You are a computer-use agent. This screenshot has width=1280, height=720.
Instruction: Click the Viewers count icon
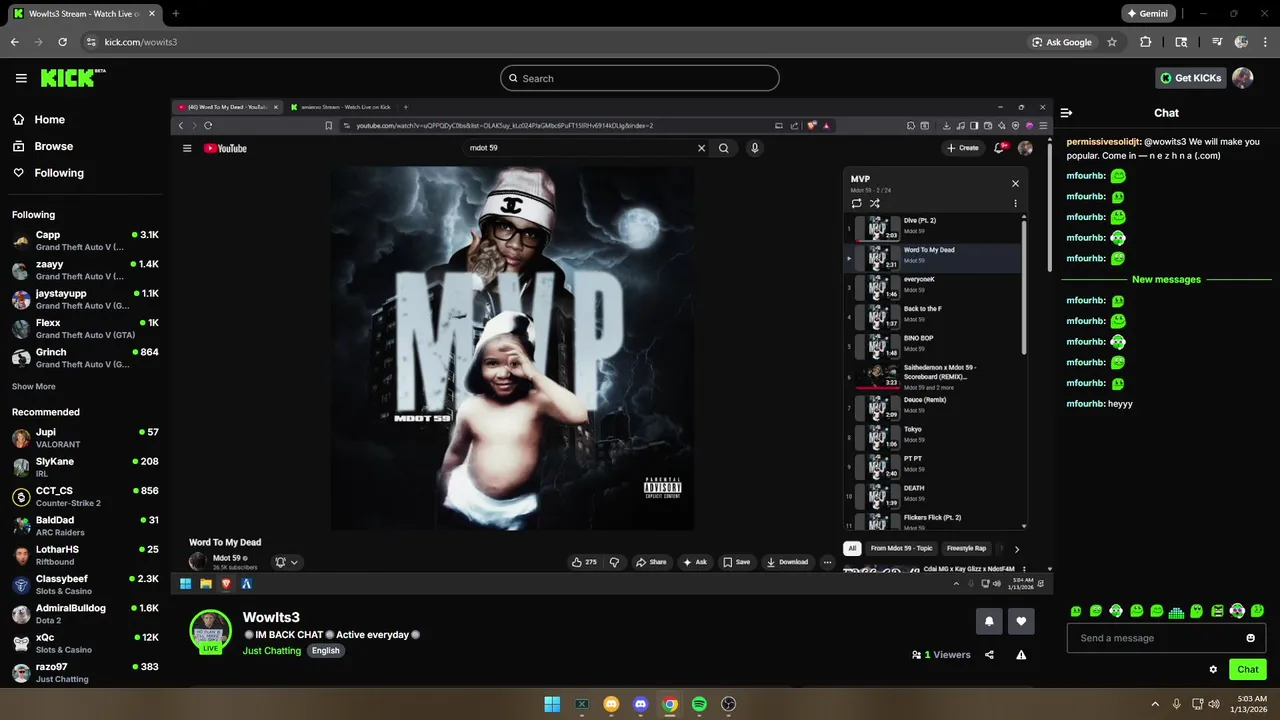click(917, 655)
